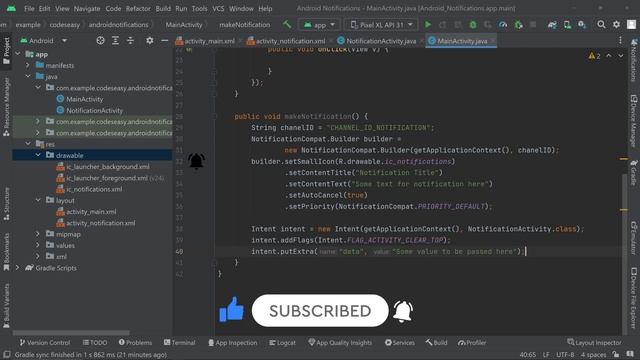
Task: Open the app run configuration dropdown
Action: [319, 24]
